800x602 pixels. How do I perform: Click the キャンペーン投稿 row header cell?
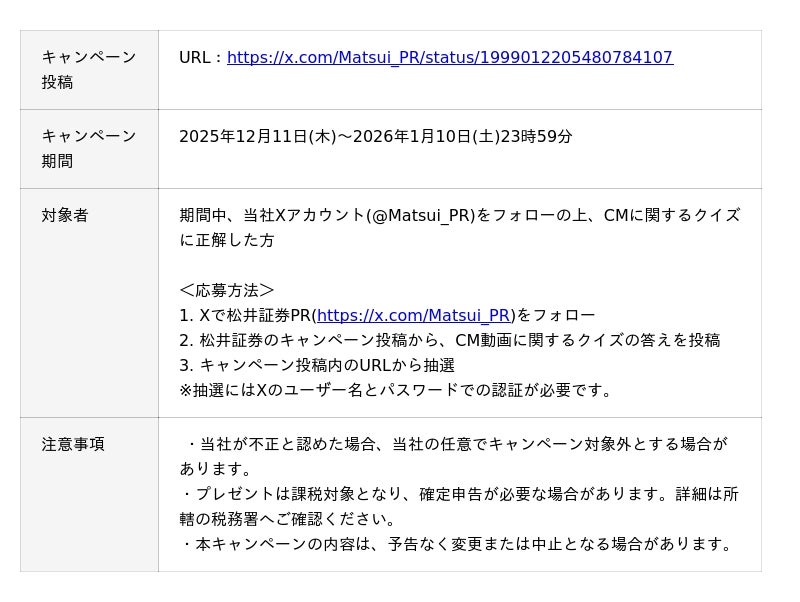click(x=89, y=69)
